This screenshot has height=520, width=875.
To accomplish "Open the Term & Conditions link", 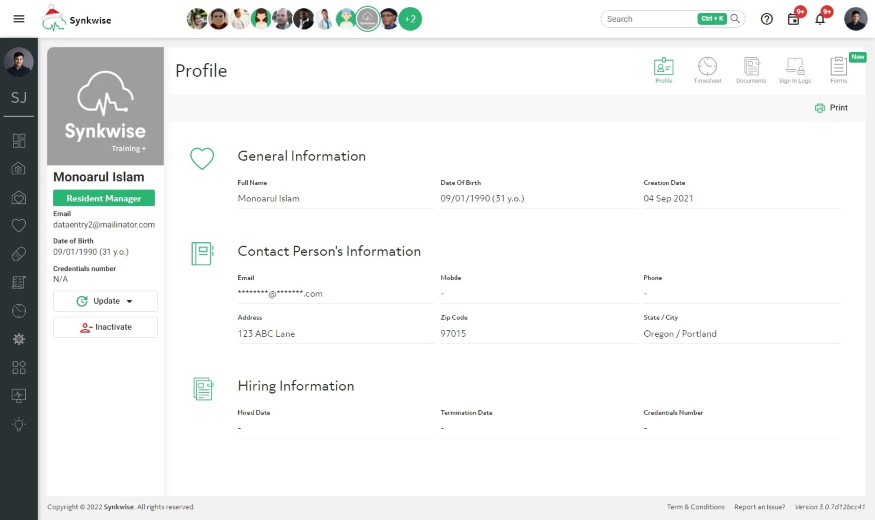I will tap(695, 507).
